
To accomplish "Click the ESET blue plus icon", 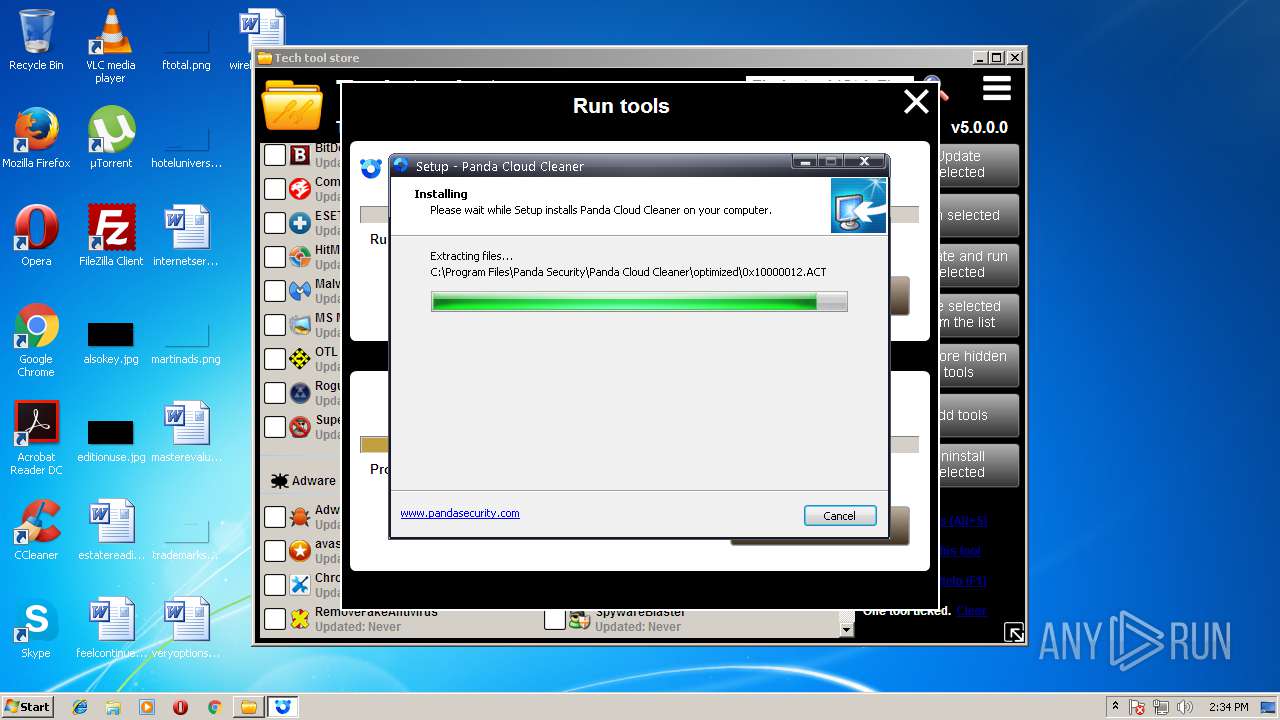I will [x=300, y=223].
